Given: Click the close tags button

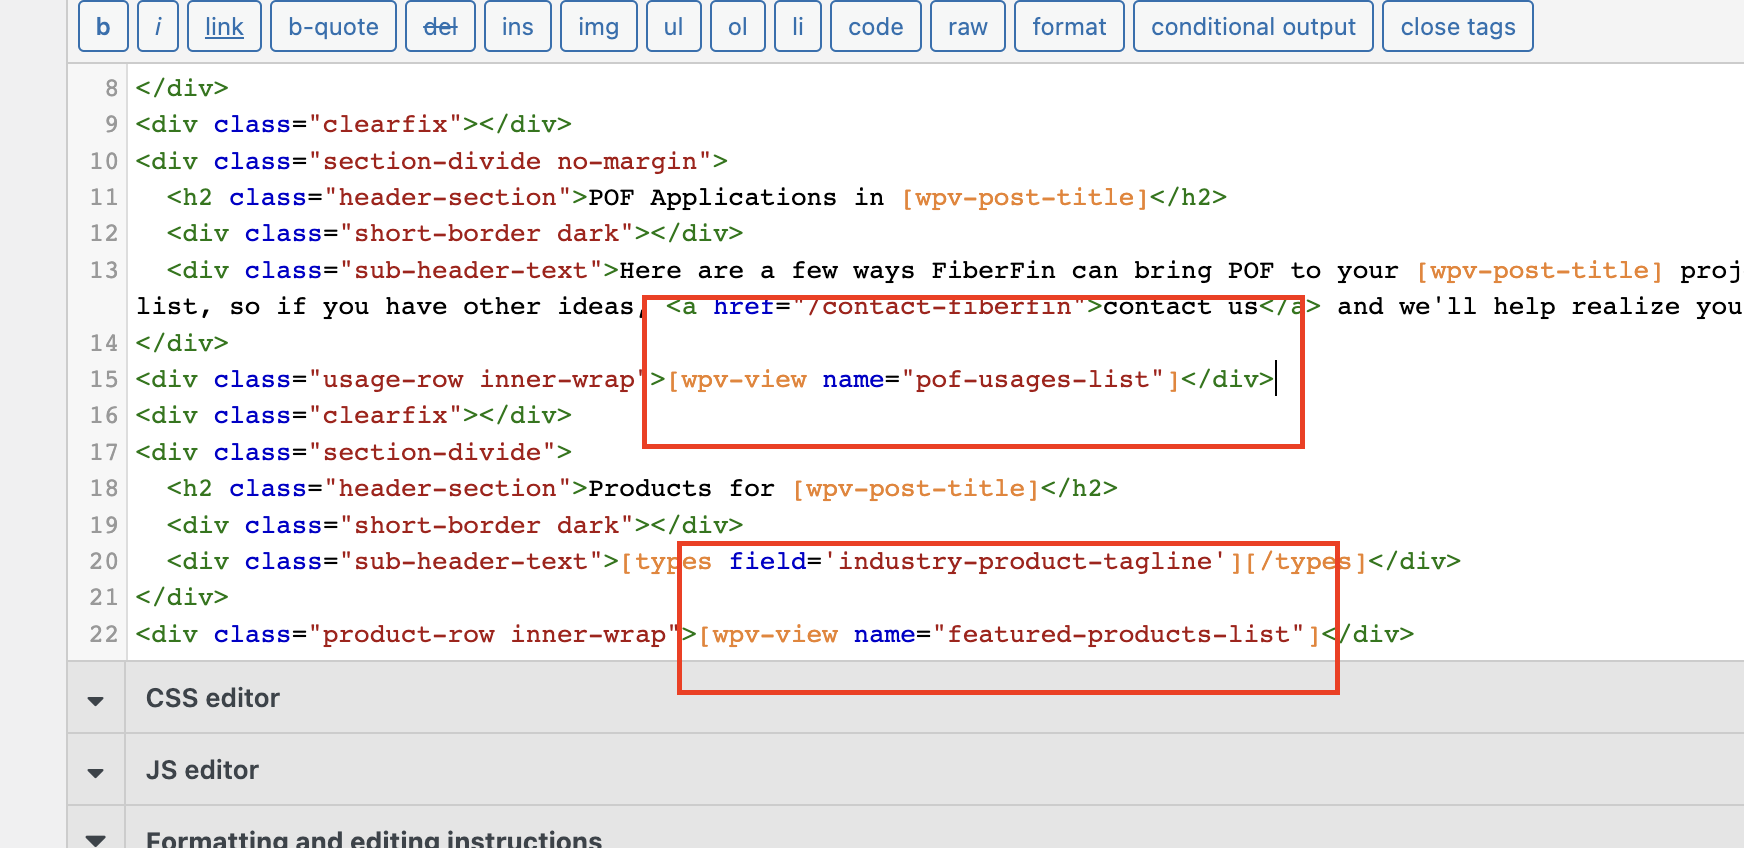Looking at the screenshot, I should click(x=1457, y=27).
